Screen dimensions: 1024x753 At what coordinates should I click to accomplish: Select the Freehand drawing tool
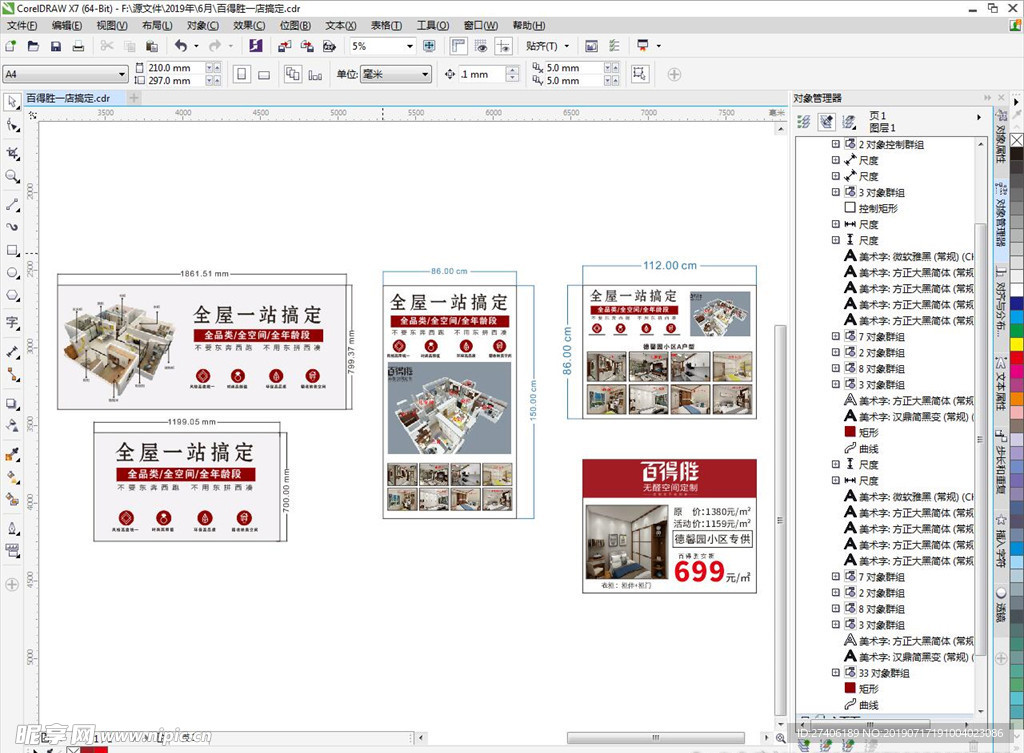(x=12, y=204)
